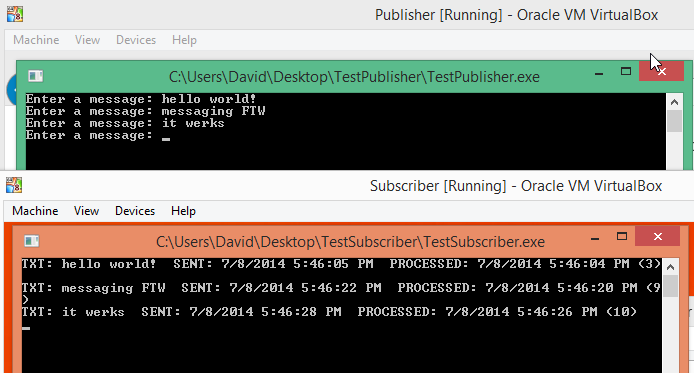Click scrollbar thumb in TestSubscriber console
The width and height of the screenshot is (694, 373).
click(x=671, y=286)
